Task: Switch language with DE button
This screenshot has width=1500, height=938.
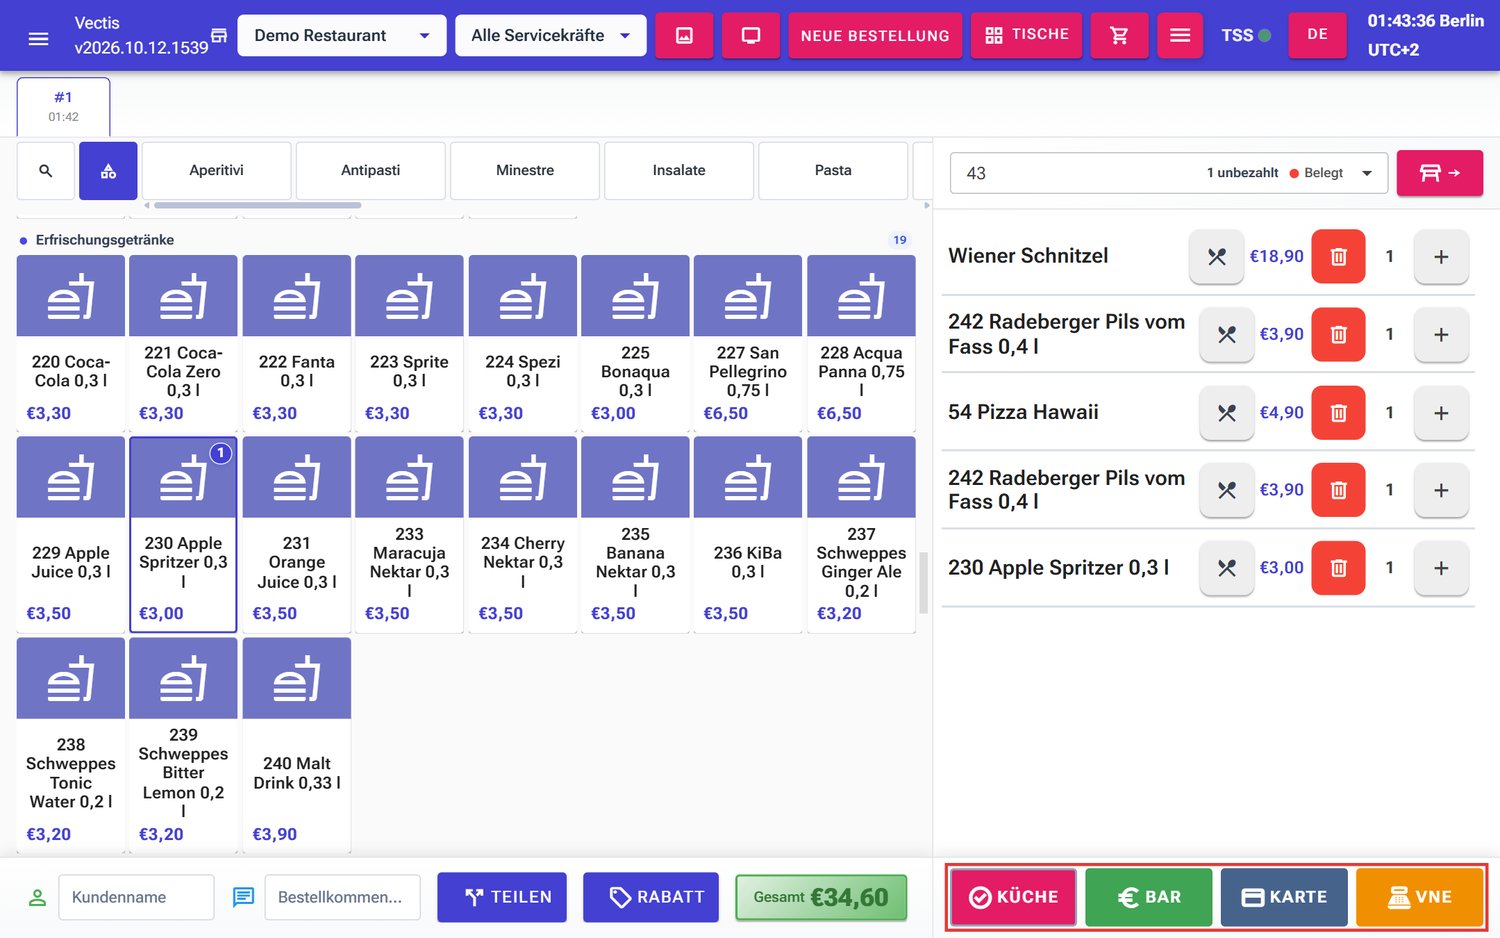Action: pyautogui.click(x=1317, y=35)
